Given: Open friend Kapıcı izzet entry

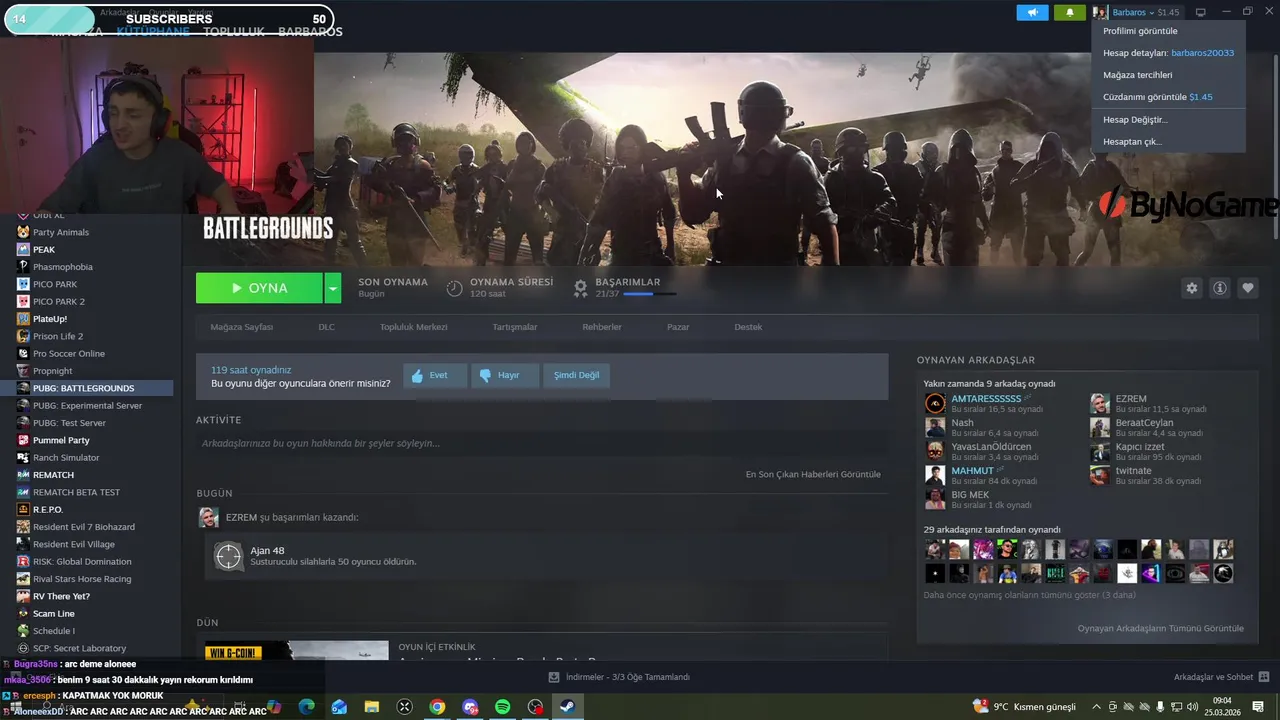Looking at the screenshot, I should [1140, 446].
